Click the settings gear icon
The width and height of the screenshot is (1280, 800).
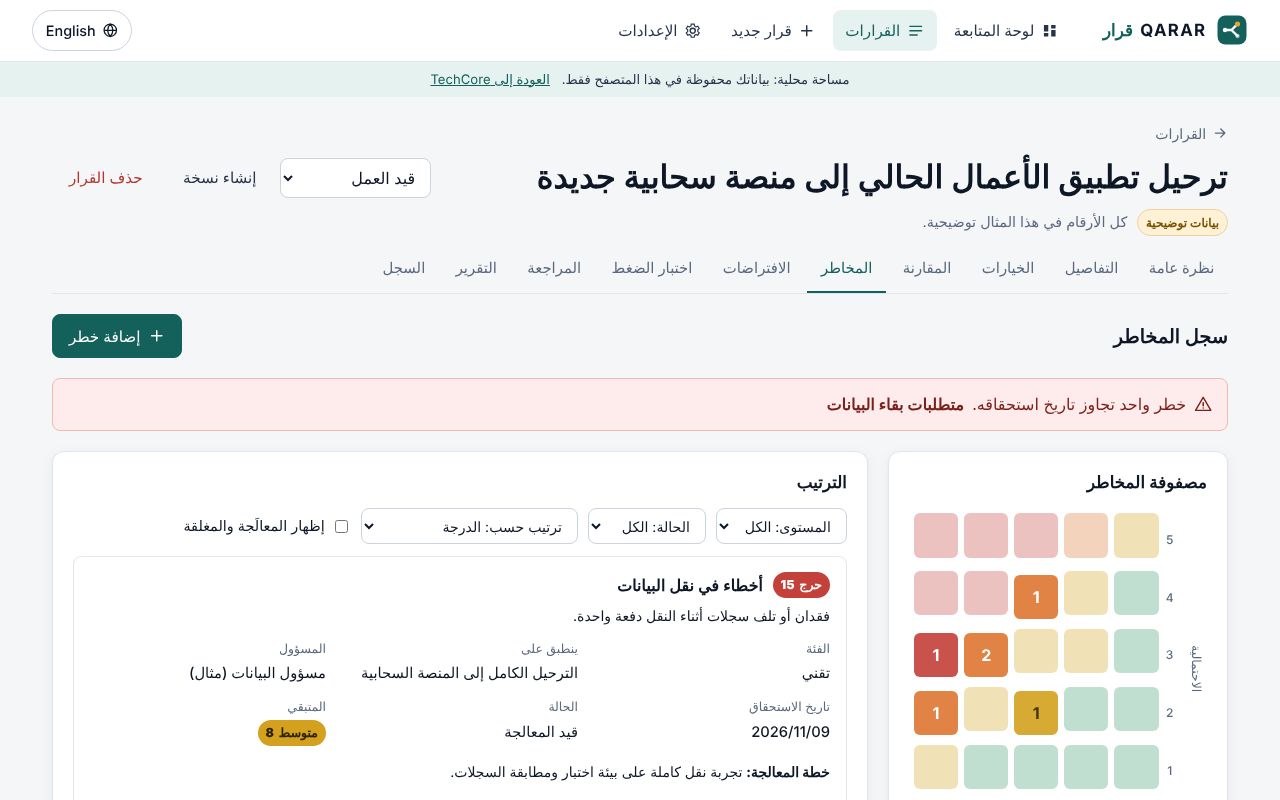[x=693, y=31]
